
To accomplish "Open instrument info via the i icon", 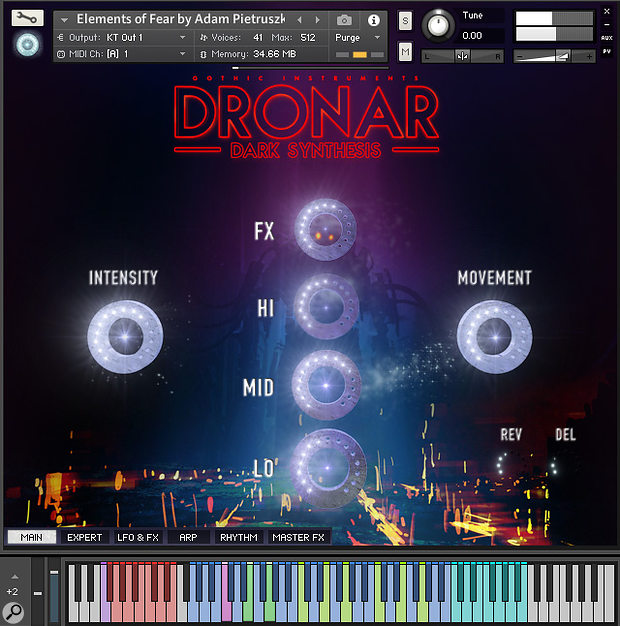I will 374,20.
